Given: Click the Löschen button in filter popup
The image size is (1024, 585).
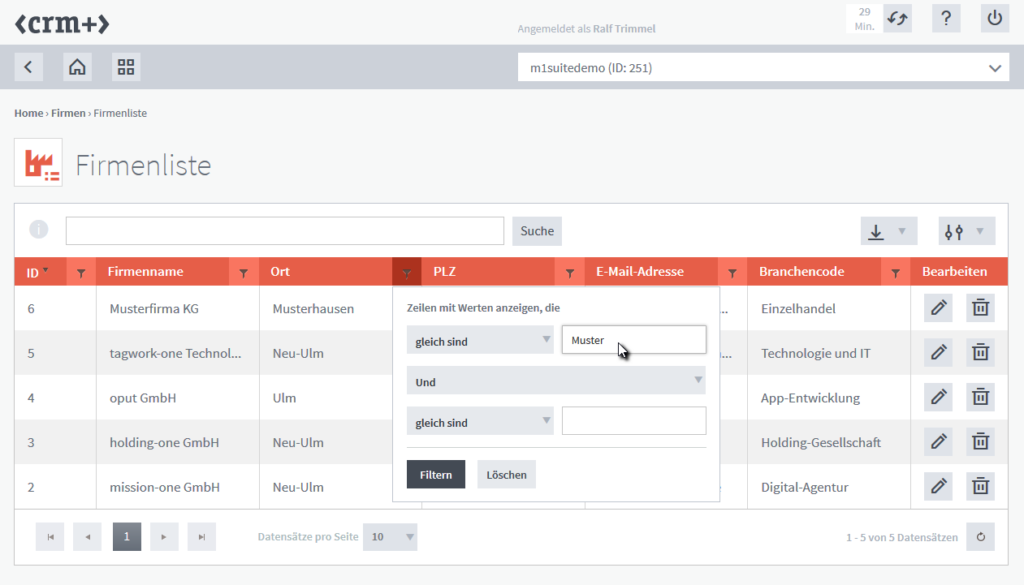Looking at the screenshot, I should coord(506,475).
